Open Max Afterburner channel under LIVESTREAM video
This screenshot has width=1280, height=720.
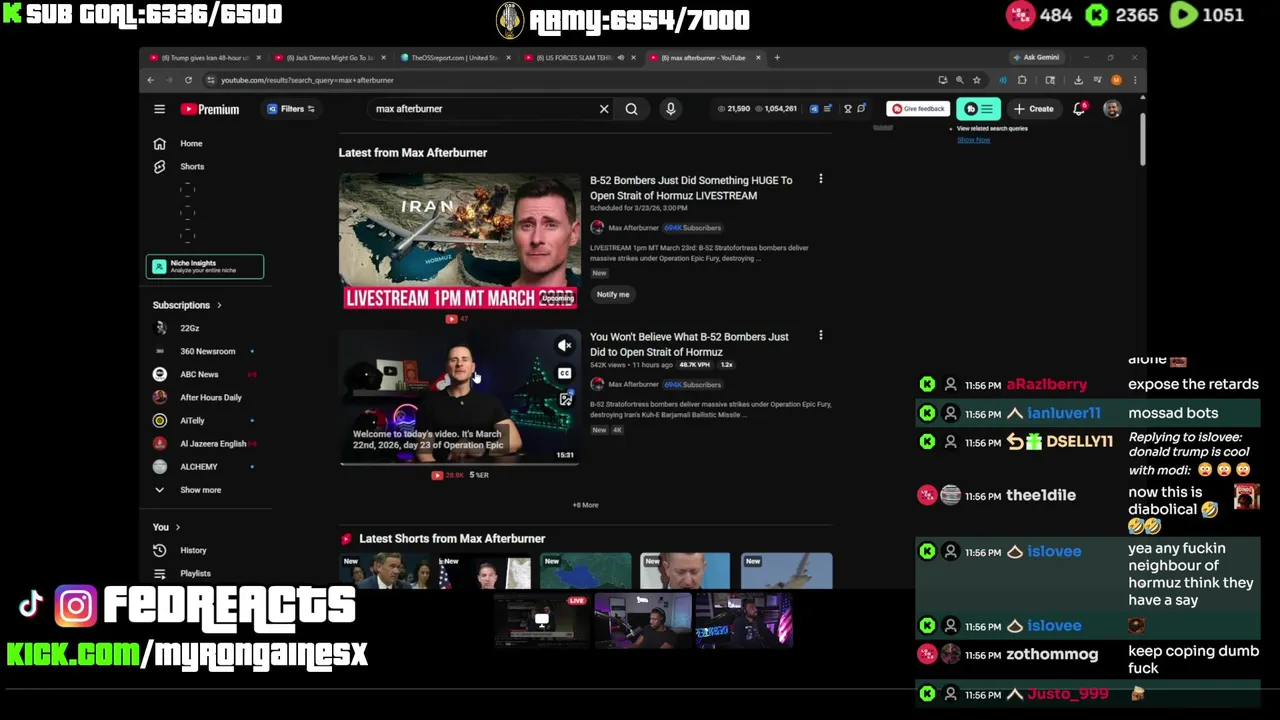click(x=633, y=228)
